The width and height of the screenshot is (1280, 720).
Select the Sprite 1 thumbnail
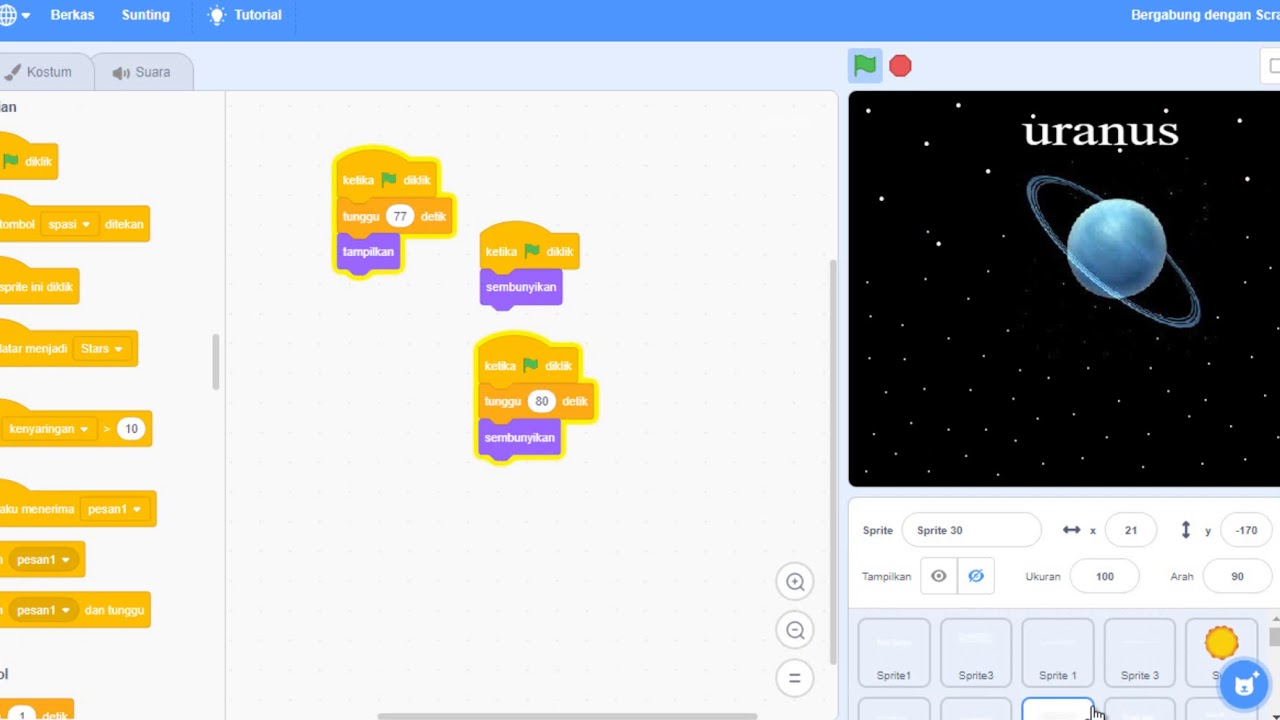(x=1058, y=653)
